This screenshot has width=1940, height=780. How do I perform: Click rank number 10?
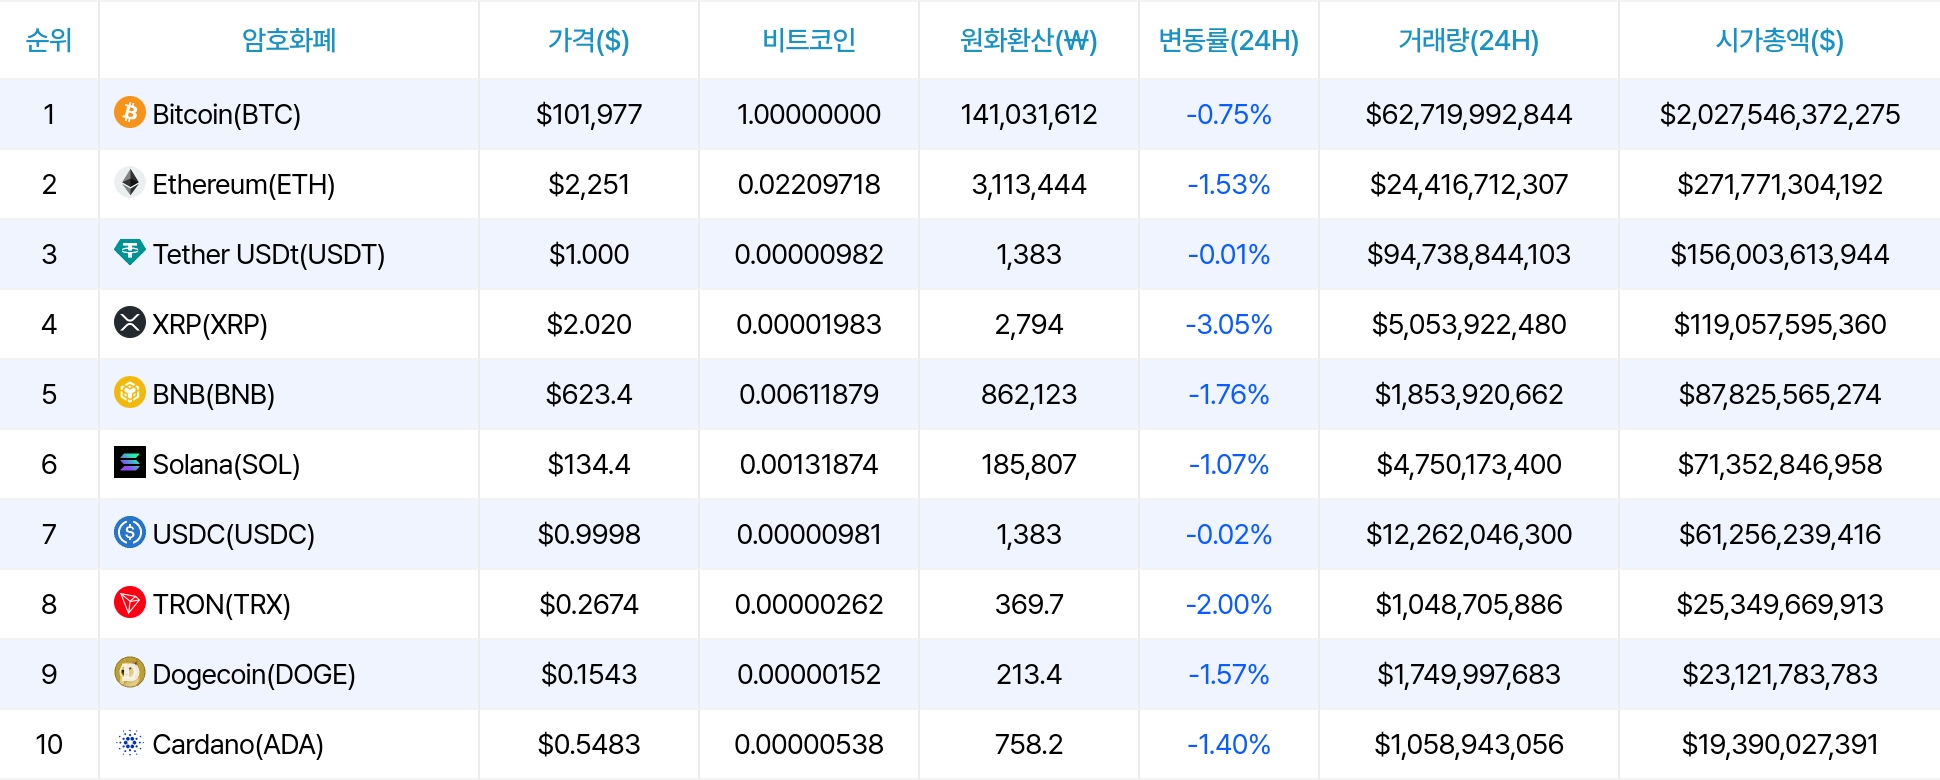click(x=49, y=744)
